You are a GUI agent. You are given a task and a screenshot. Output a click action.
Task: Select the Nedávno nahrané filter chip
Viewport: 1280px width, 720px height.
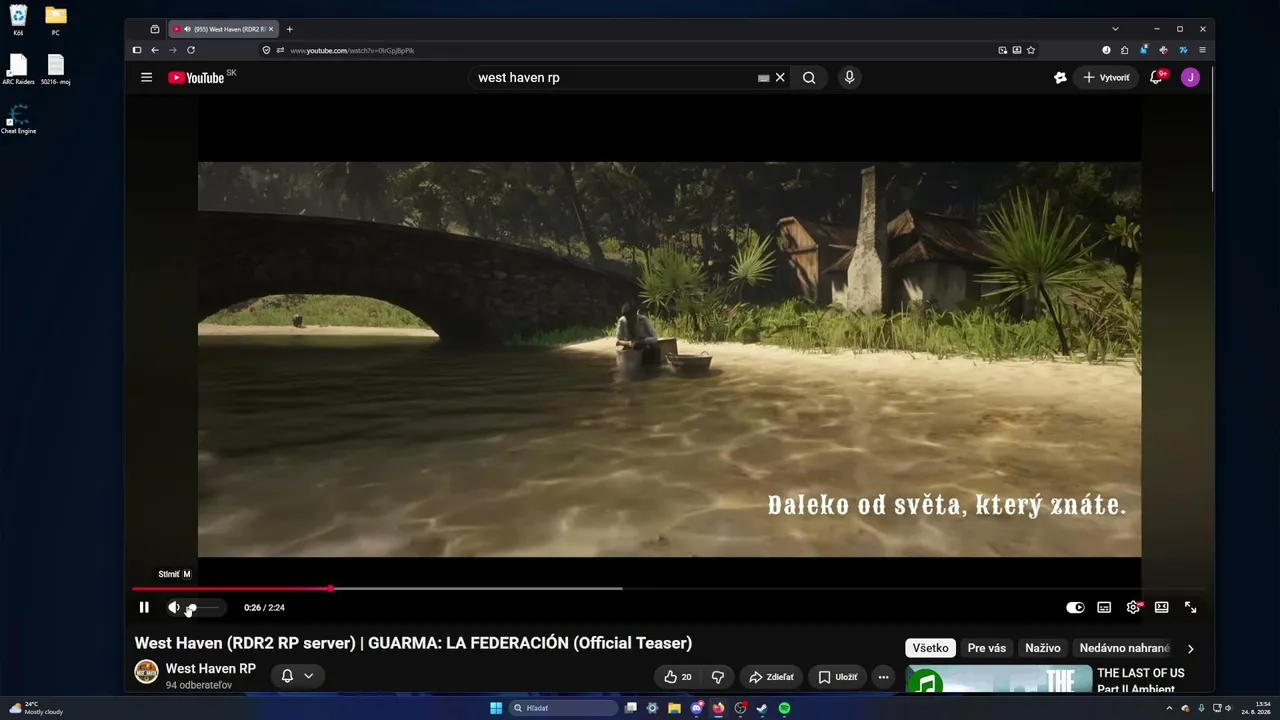click(x=1124, y=648)
